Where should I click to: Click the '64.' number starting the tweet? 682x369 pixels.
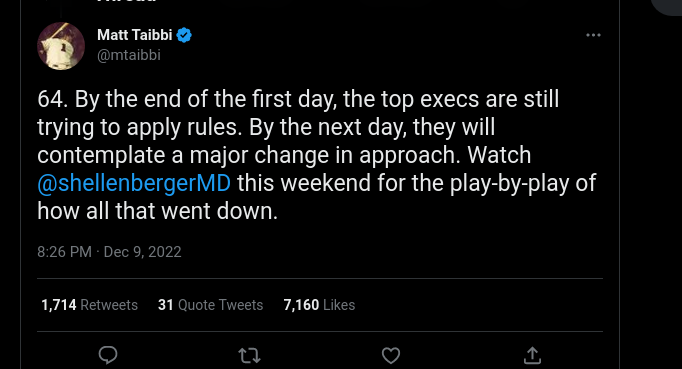52,99
